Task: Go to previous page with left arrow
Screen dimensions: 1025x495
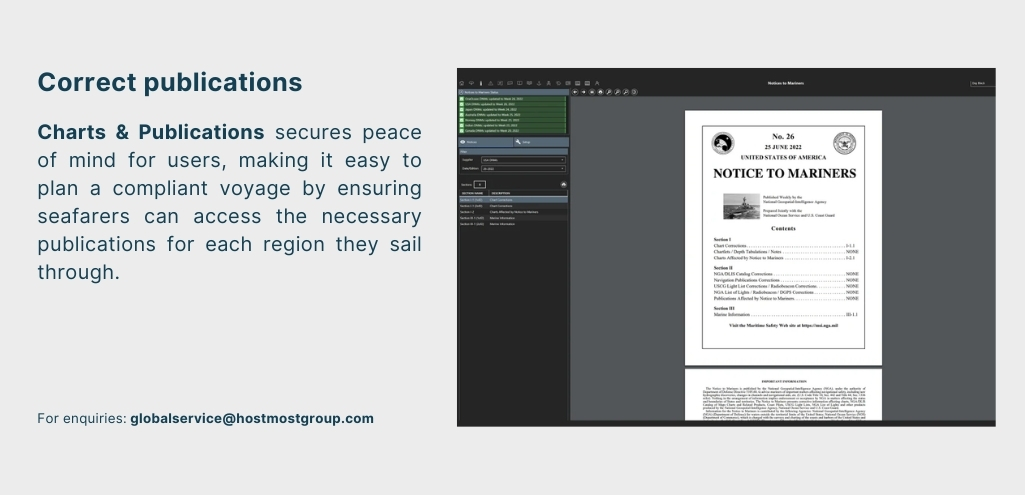Action: [x=576, y=91]
